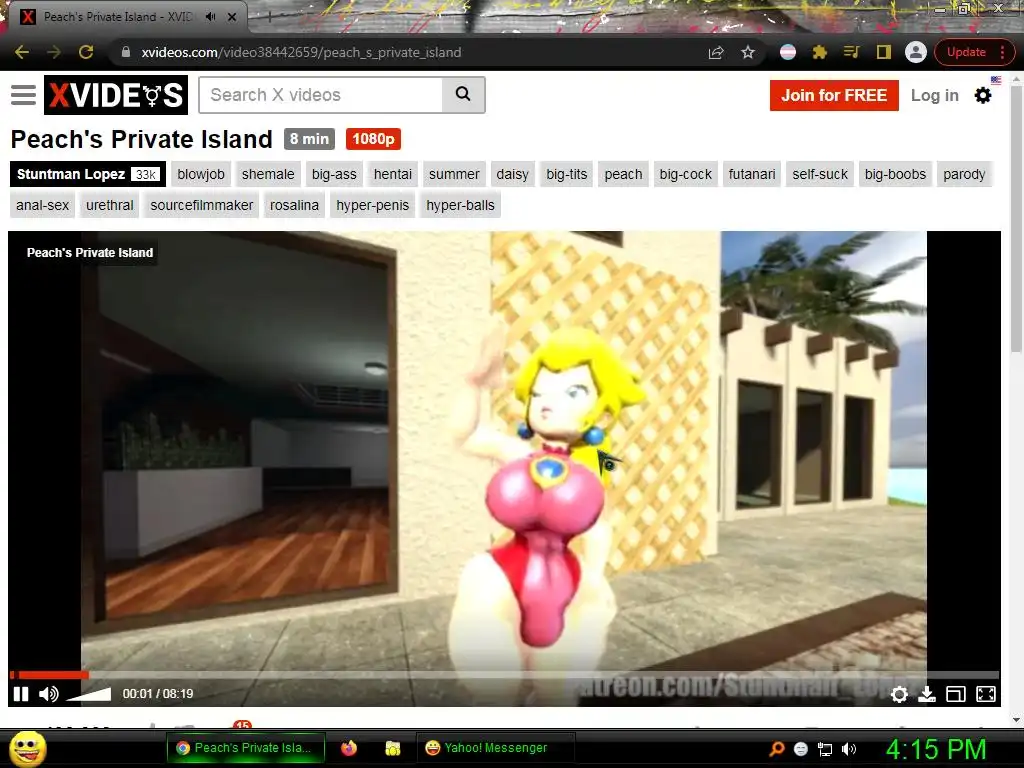Mute the video player sound
The height and width of the screenshot is (768, 1024).
(x=48, y=694)
